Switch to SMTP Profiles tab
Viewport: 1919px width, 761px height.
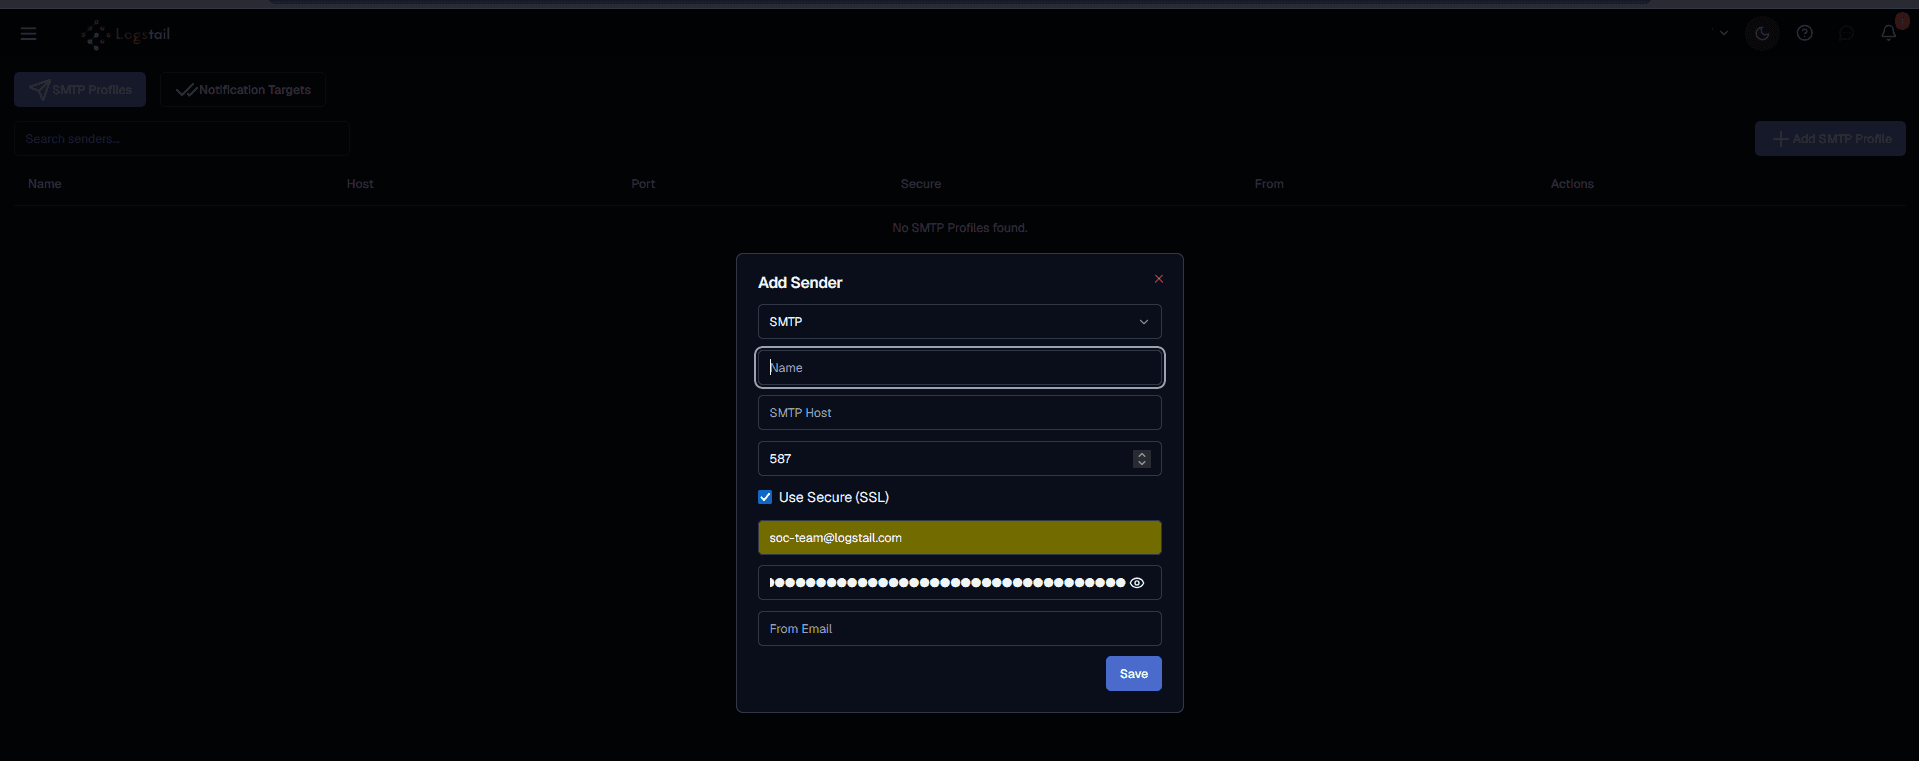pos(80,89)
